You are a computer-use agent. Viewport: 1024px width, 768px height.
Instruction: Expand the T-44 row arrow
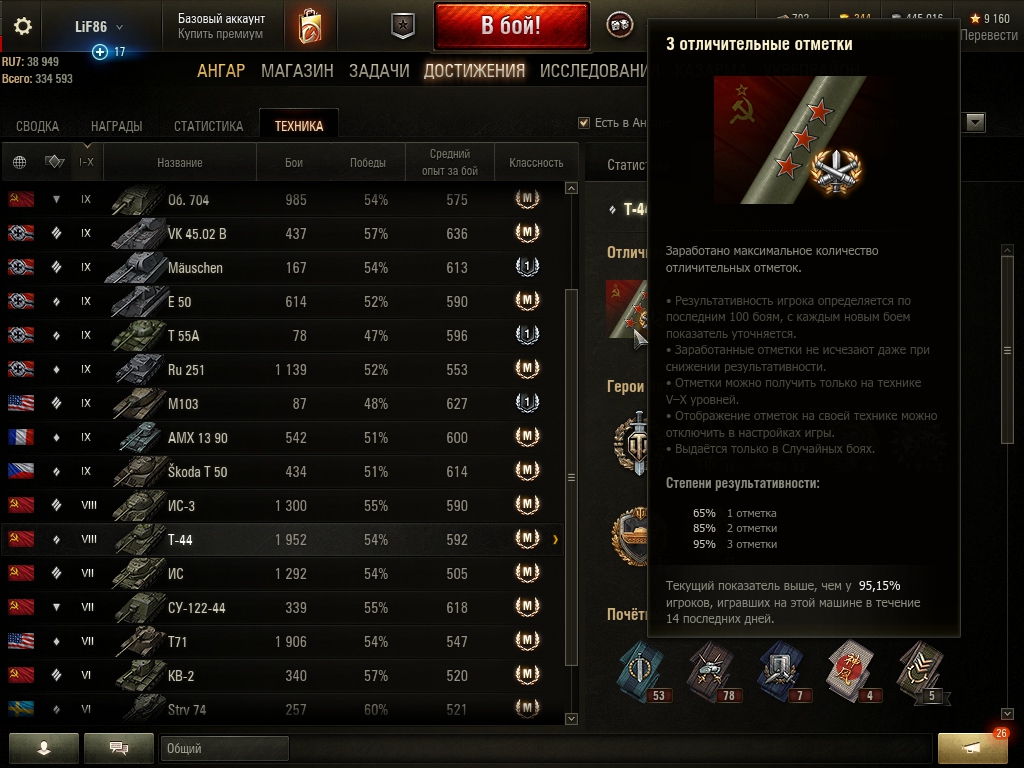point(556,539)
